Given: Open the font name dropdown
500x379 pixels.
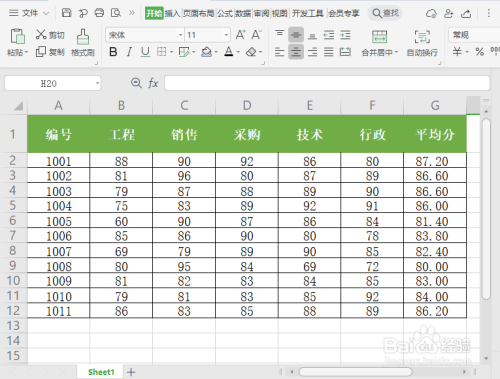Looking at the screenshot, I should tap(180, 35).
